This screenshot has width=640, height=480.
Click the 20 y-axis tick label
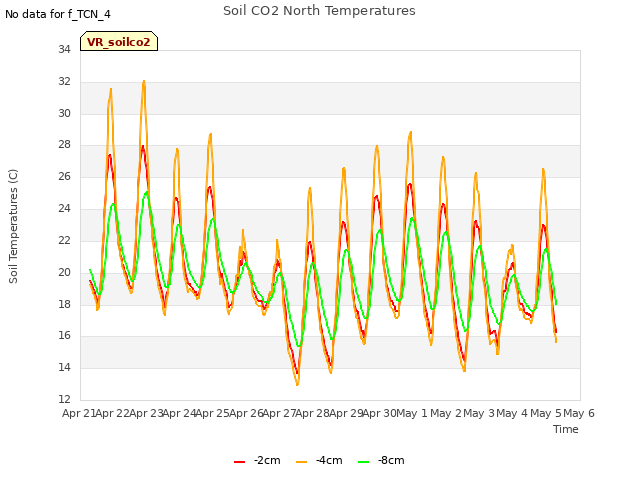pos(64,272)
